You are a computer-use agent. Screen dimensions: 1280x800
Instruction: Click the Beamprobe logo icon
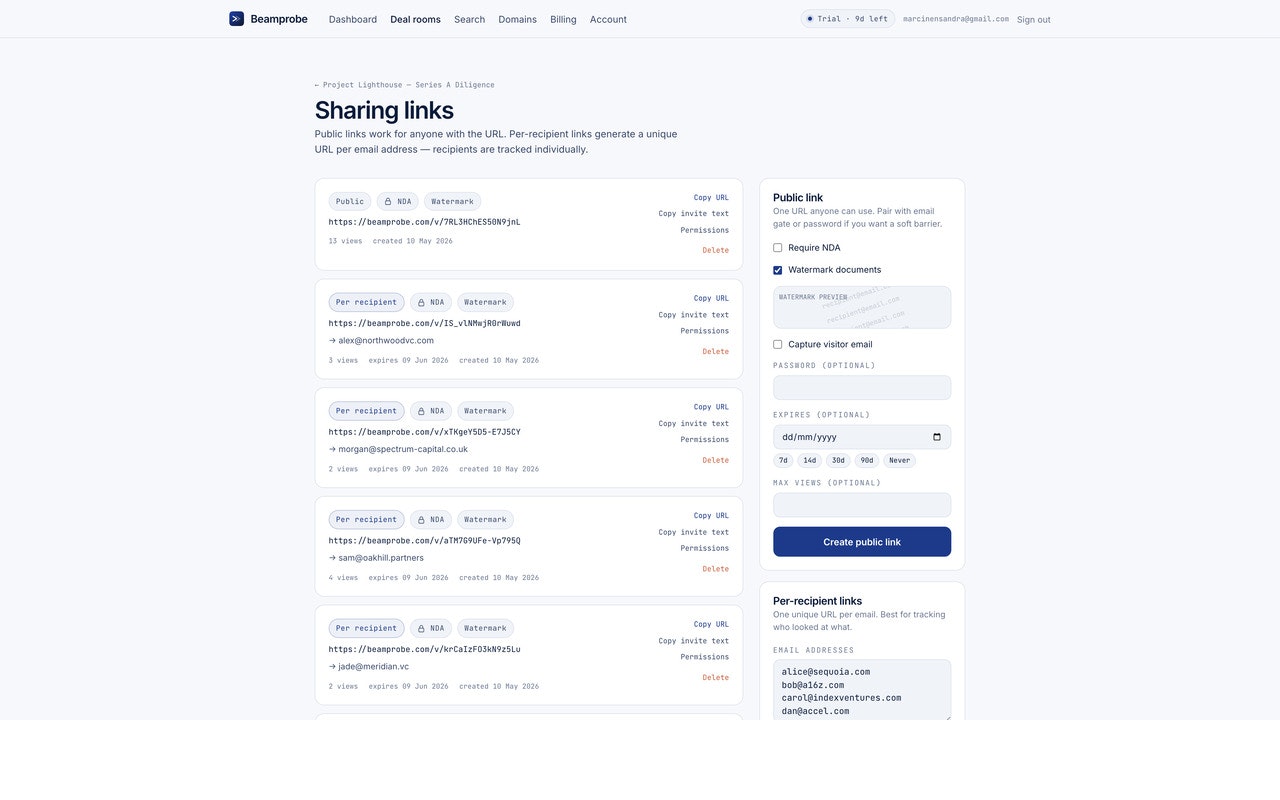(x=236, y=19)
